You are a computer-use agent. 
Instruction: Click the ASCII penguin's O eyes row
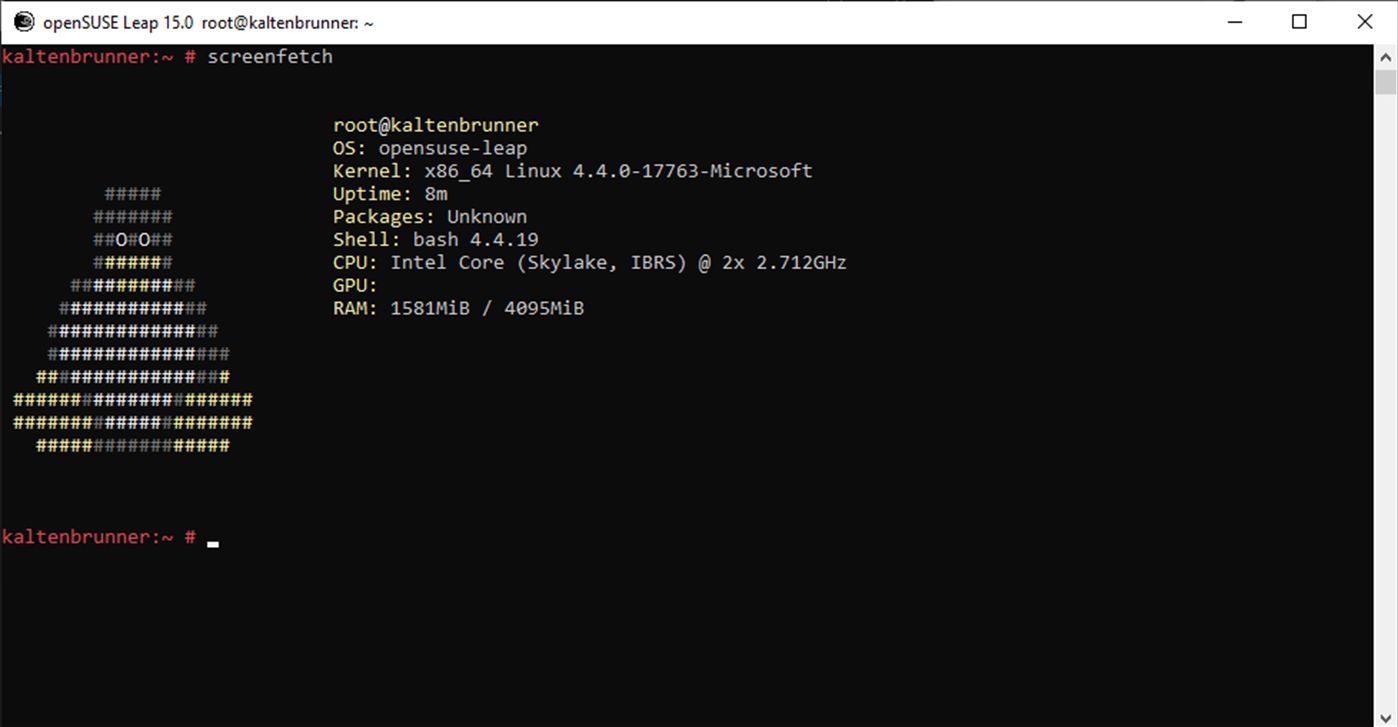coord(133,240)
